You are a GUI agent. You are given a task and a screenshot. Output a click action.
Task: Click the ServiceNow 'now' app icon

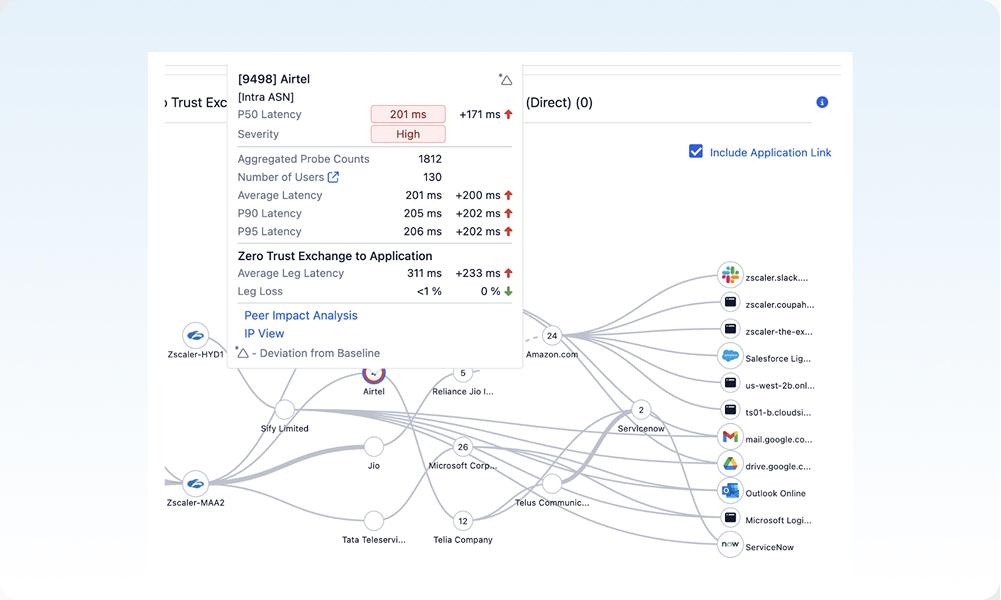[730, 544]
